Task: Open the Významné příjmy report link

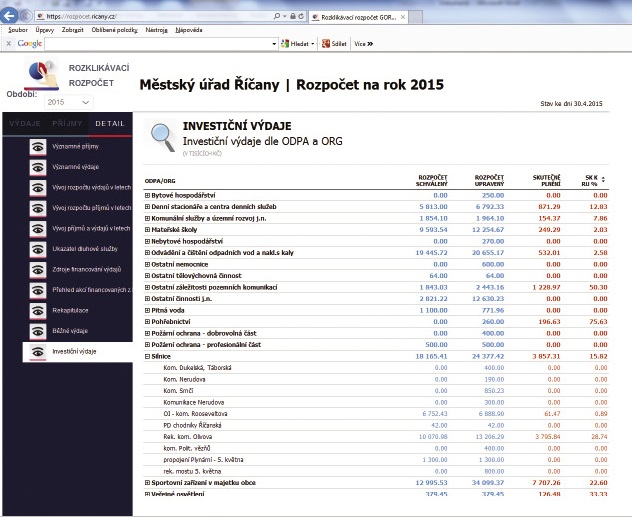Action: click(x=75, y=147)
